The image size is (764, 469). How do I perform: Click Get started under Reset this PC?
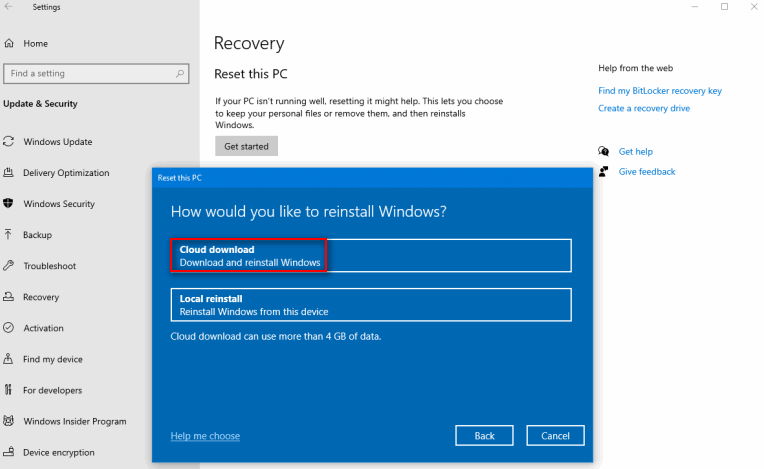coord(247,146)
